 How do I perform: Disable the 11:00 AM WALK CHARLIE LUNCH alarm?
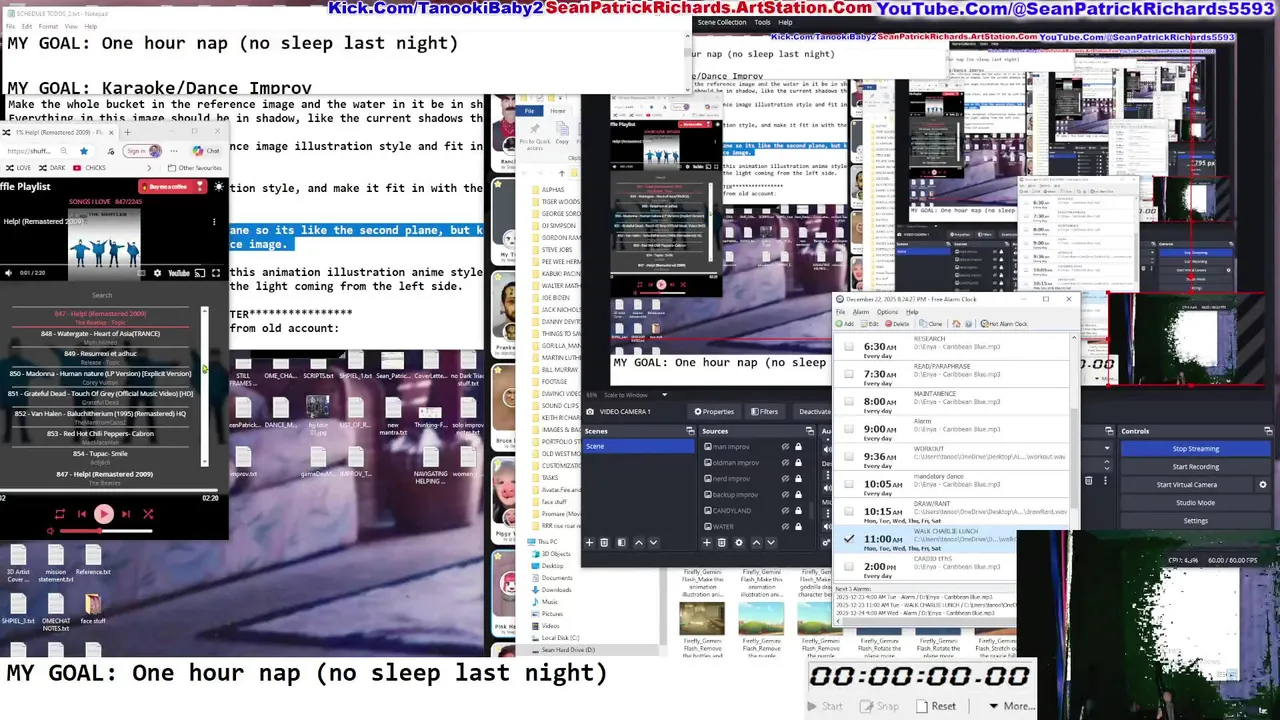coord(849,539)
